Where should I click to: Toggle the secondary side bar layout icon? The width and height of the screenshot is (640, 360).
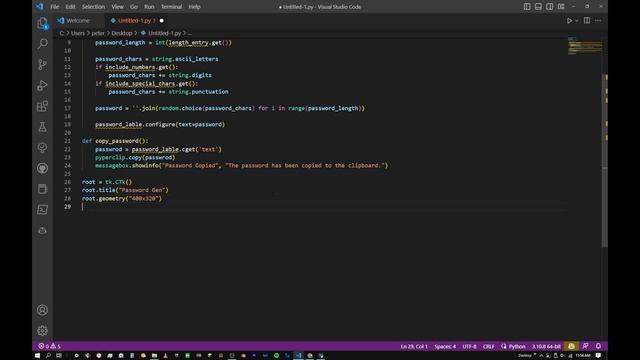coord(550,7)
